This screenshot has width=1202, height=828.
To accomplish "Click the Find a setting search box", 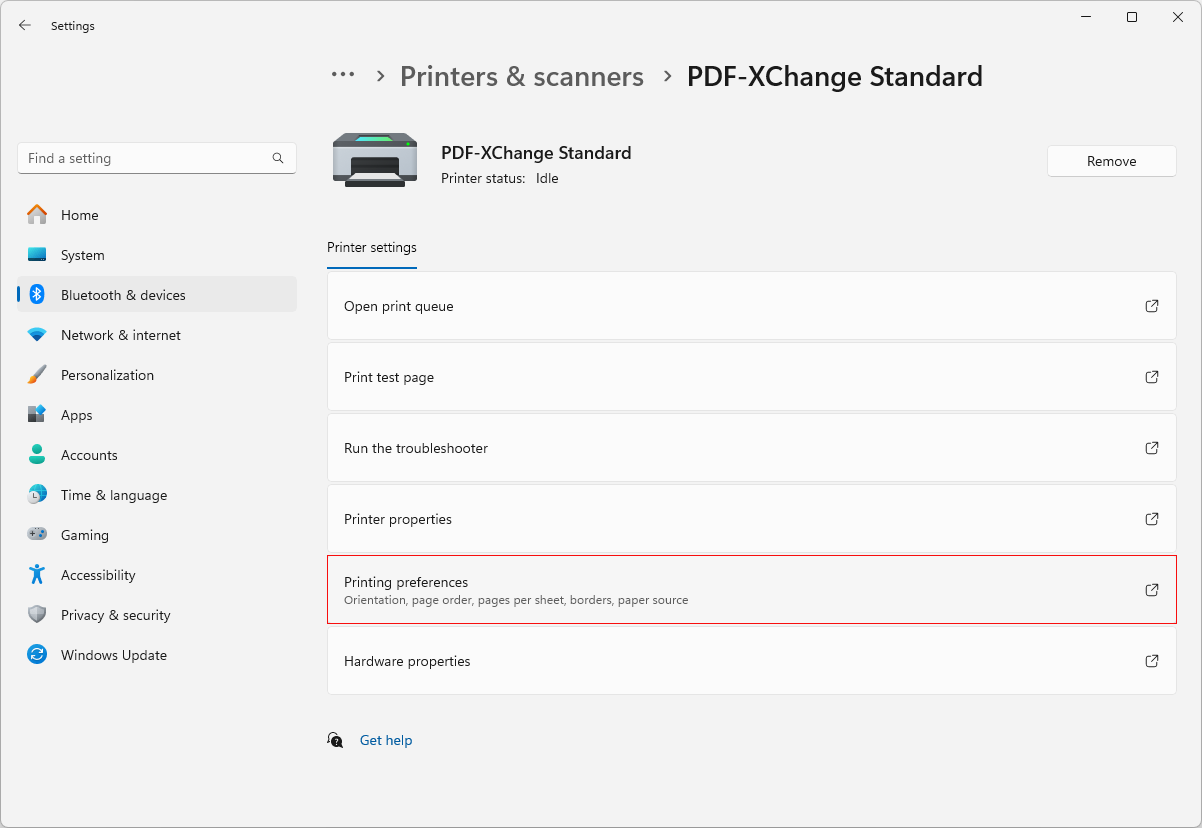I will point(157,158).
